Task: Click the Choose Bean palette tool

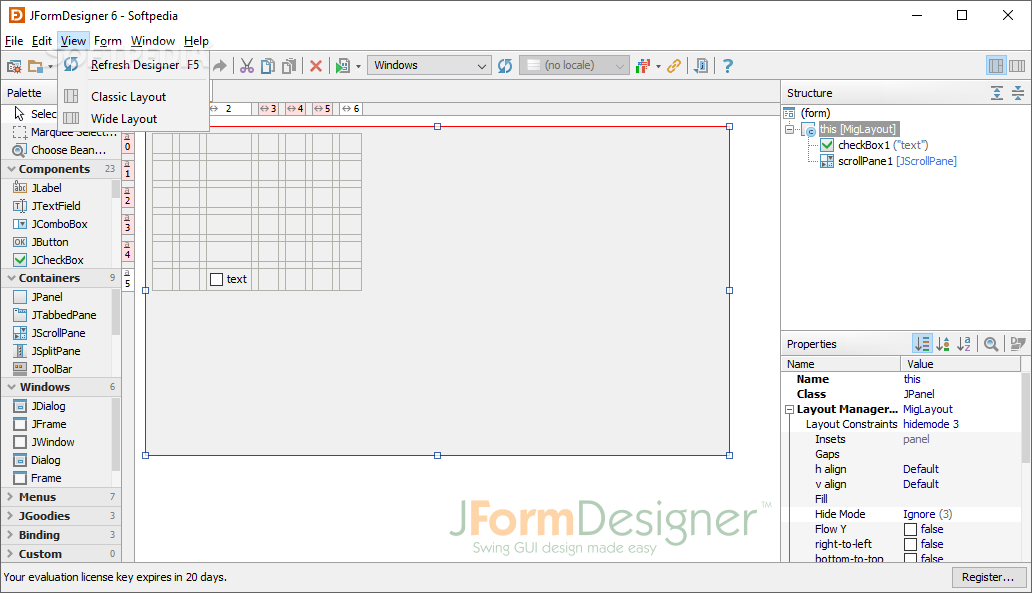Action: pos(59,150)
